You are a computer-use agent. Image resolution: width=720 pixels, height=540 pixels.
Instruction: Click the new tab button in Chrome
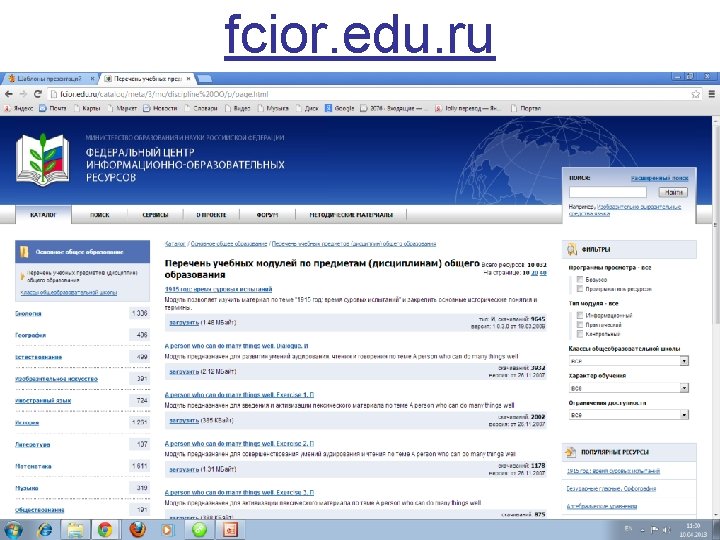coord(204,79)
